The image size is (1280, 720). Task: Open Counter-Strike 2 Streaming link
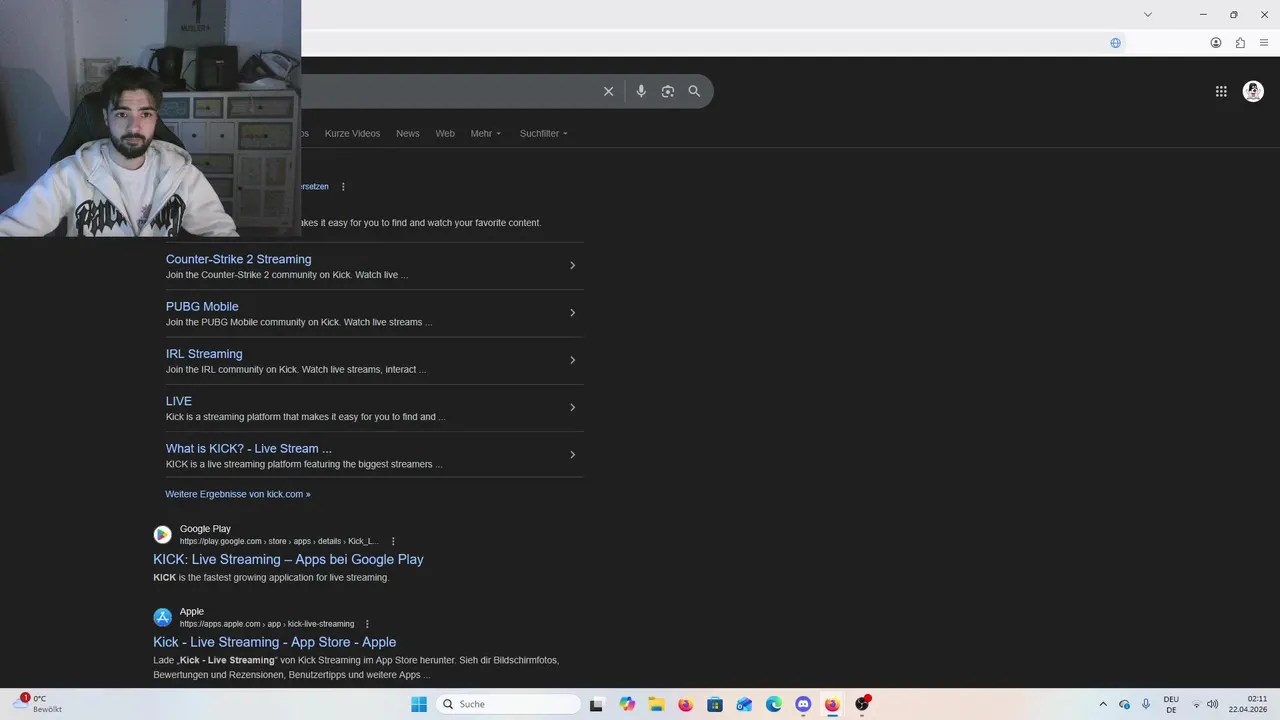pos(238,259)
